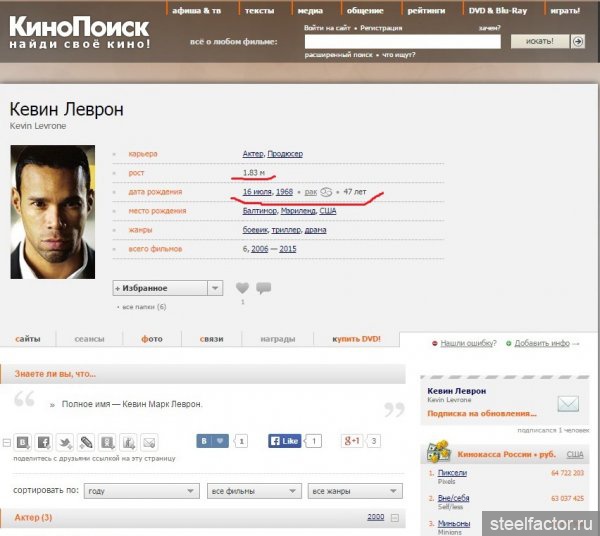Open the все фильмы filter dropdown
The image size is (600, 536).
254,491
